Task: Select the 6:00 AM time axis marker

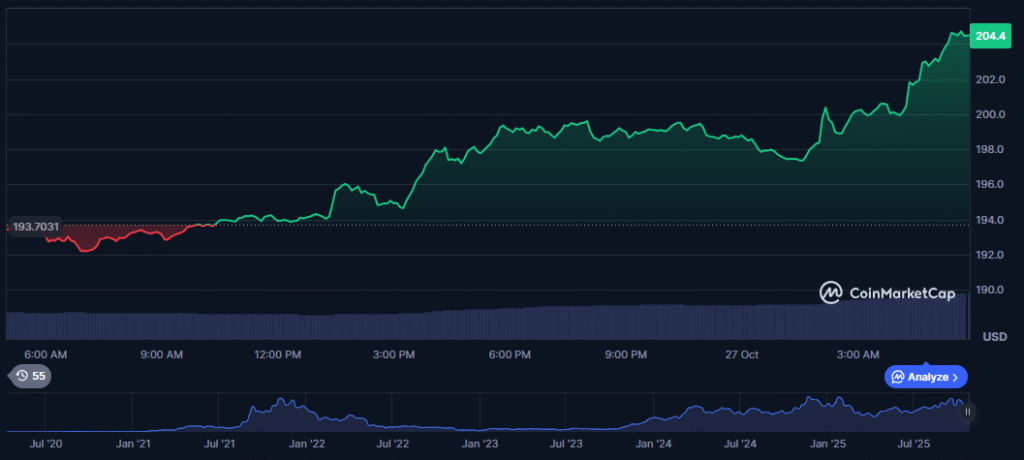Action: click(45, 355)
